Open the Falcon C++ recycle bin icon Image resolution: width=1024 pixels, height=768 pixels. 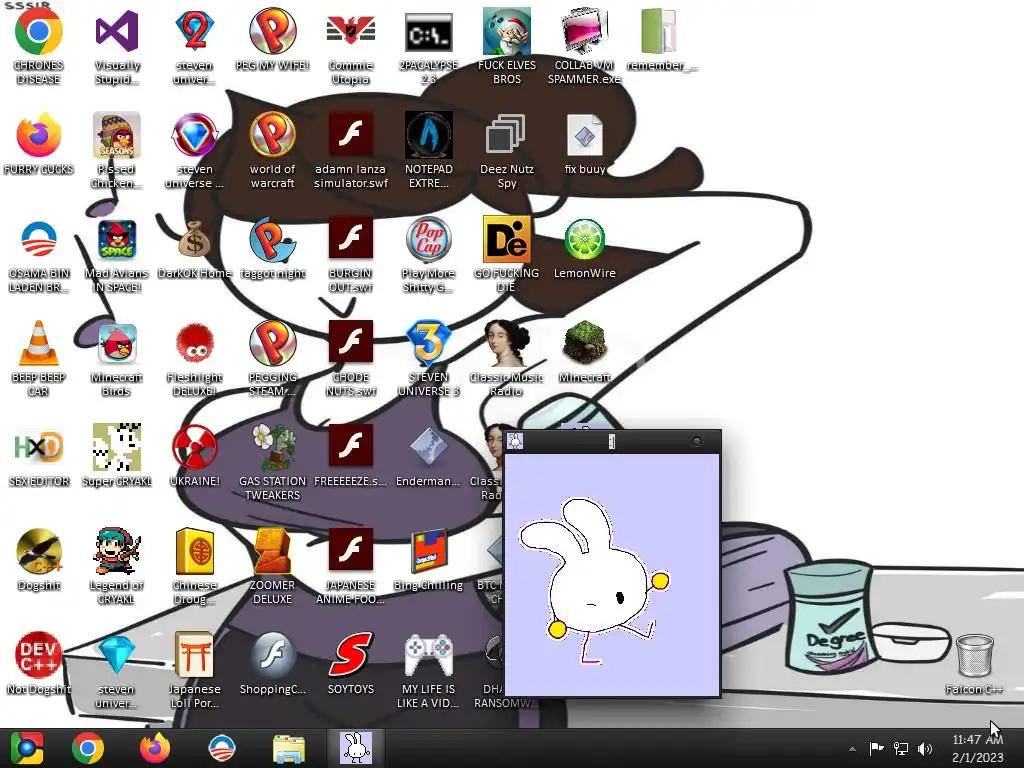click(x=974, y=656)
